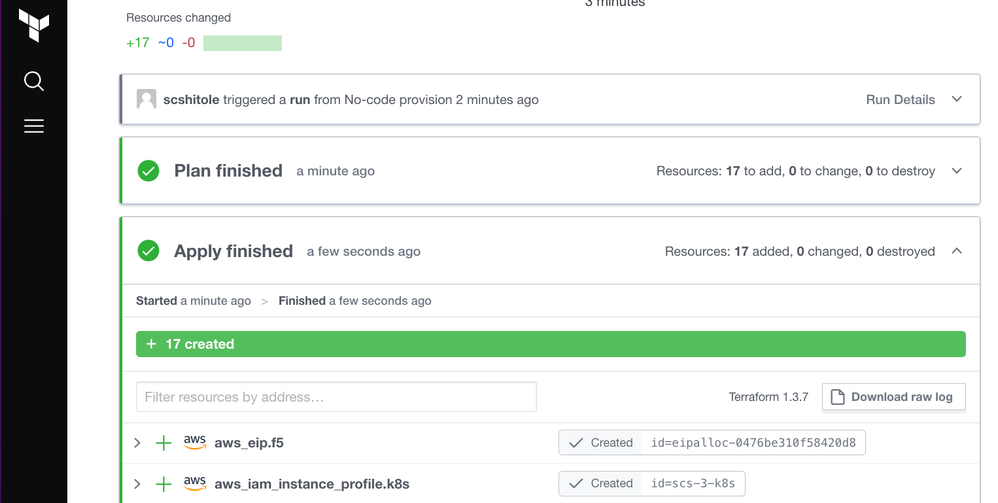This screenshot has height=503, width=998.
Task: Click Created status for aws_eip.f5
Action: coord(601,443)
